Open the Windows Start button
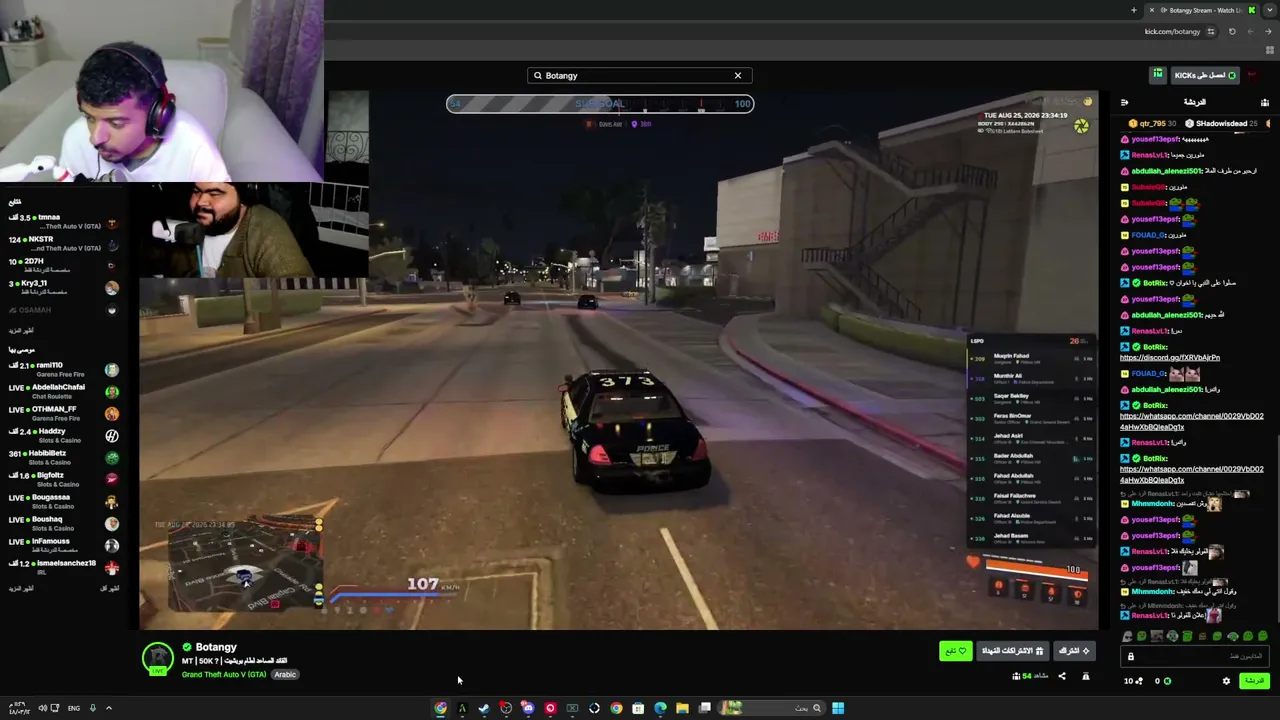This screenshot has width=1280, height=720. (838, 708)
